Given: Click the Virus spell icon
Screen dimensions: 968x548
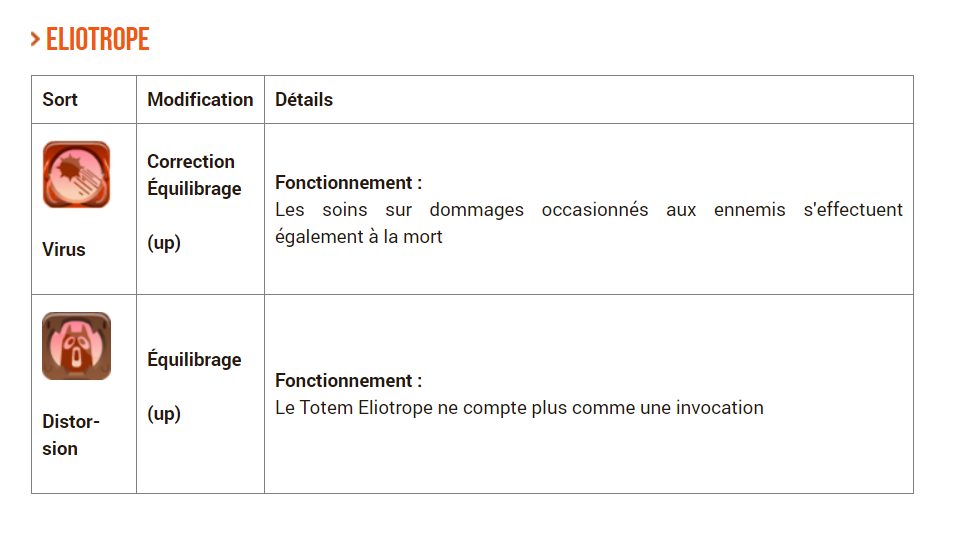Looking at the screenshot, I should 77,175.
